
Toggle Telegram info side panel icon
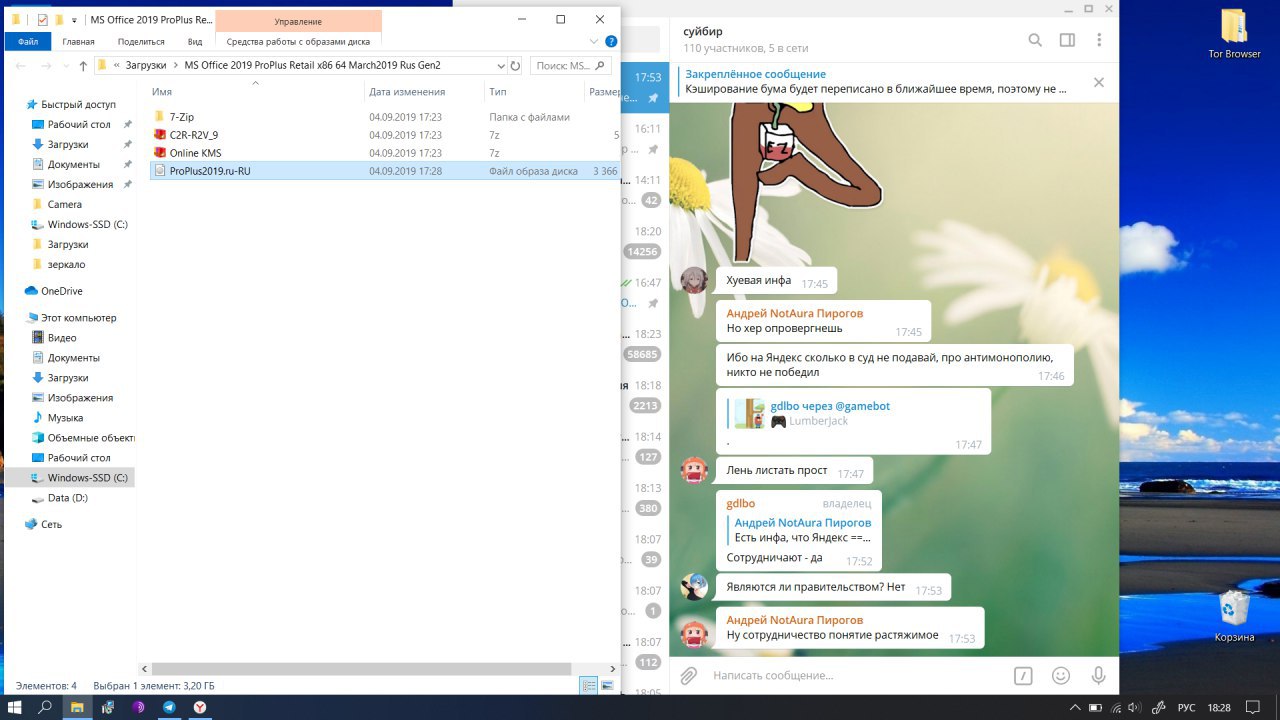click(x=1067, y=40)
